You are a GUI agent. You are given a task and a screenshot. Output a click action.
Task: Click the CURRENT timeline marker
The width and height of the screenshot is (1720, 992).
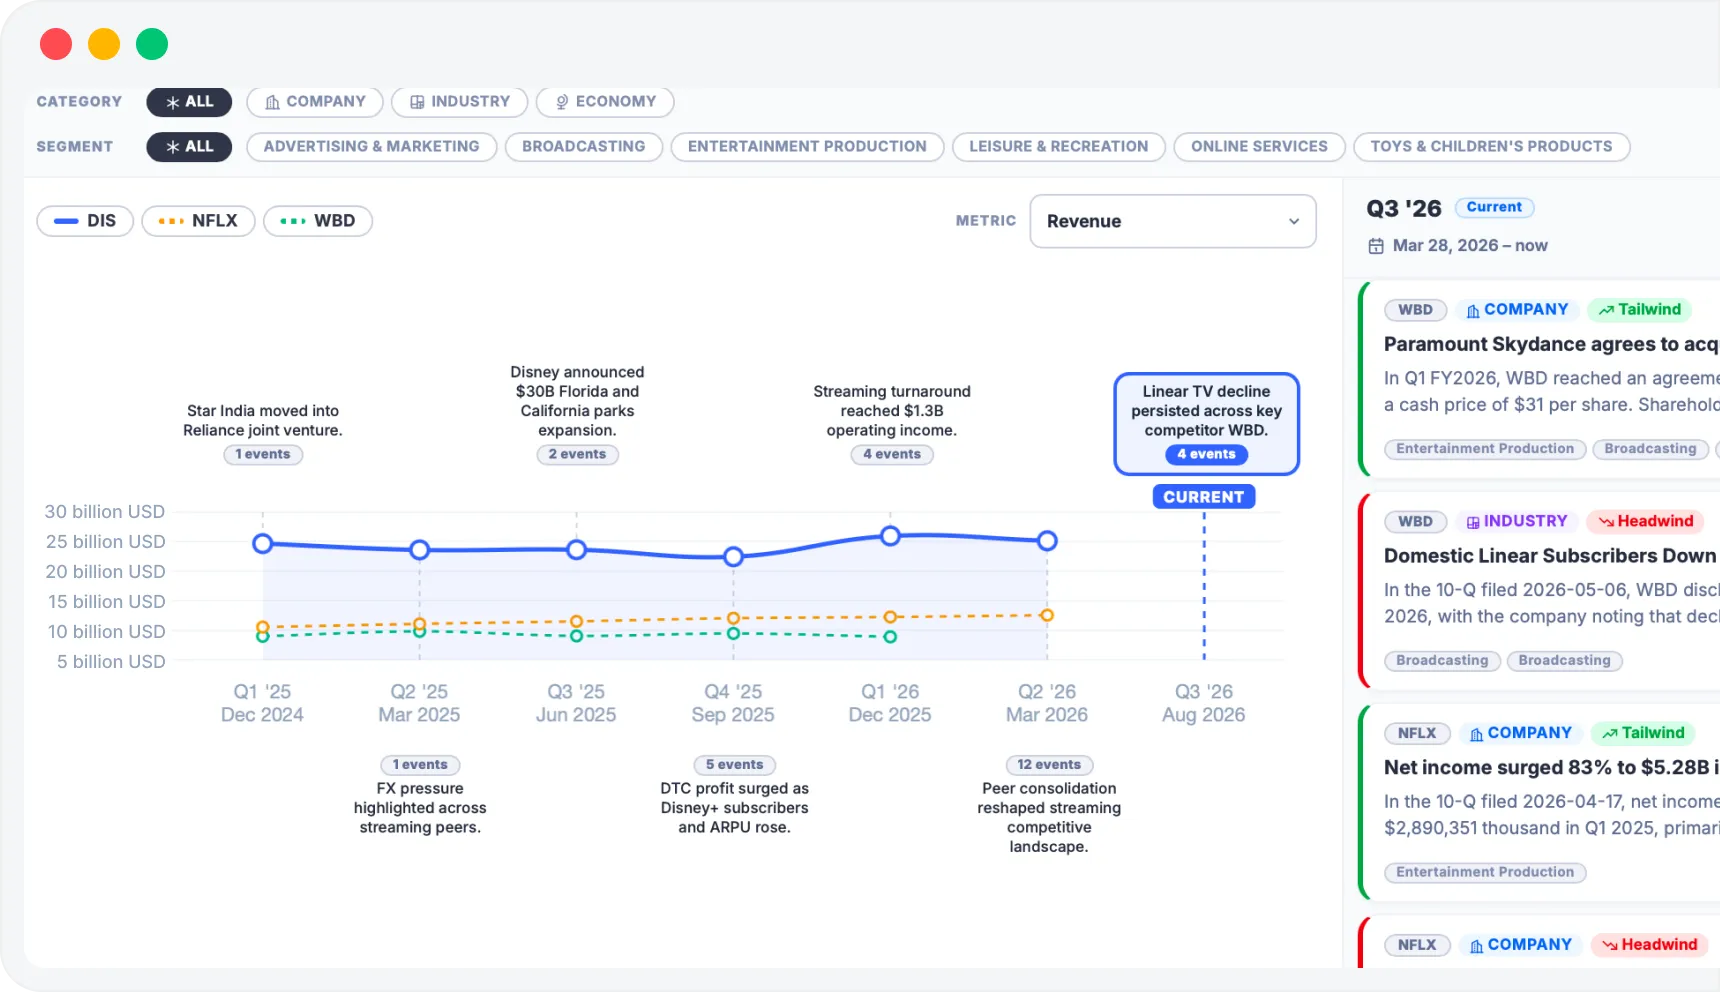[x=1204, y=497]
